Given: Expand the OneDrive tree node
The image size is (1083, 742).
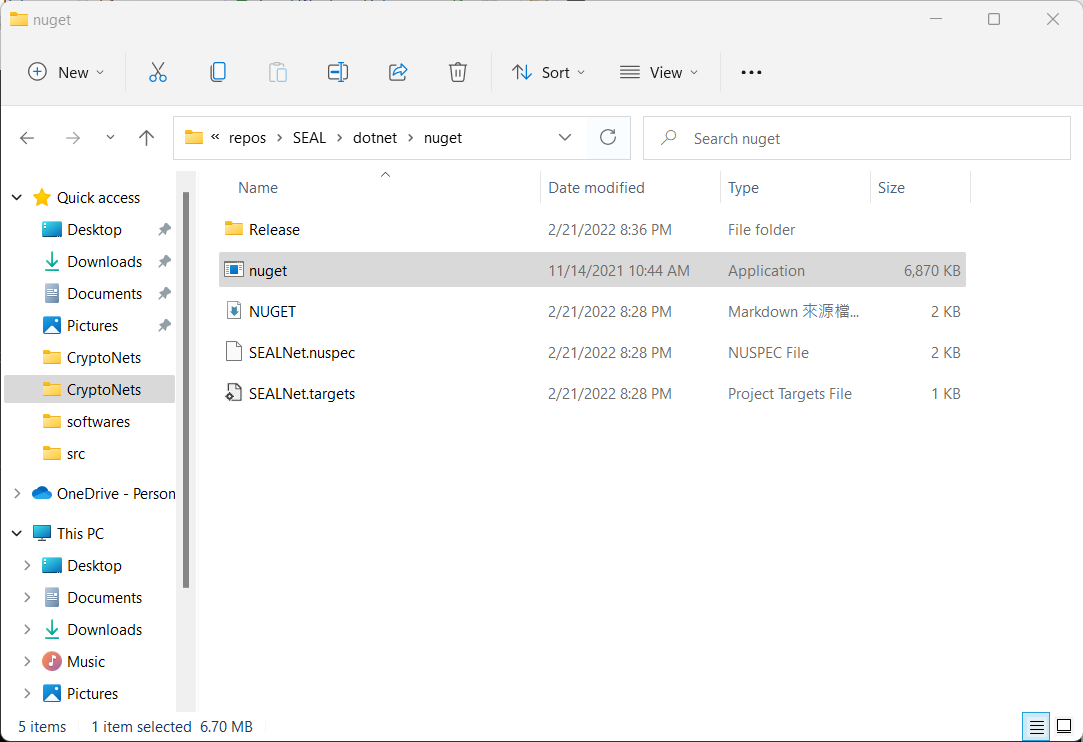Looking at the screenshot, I should tap(16, 493).
